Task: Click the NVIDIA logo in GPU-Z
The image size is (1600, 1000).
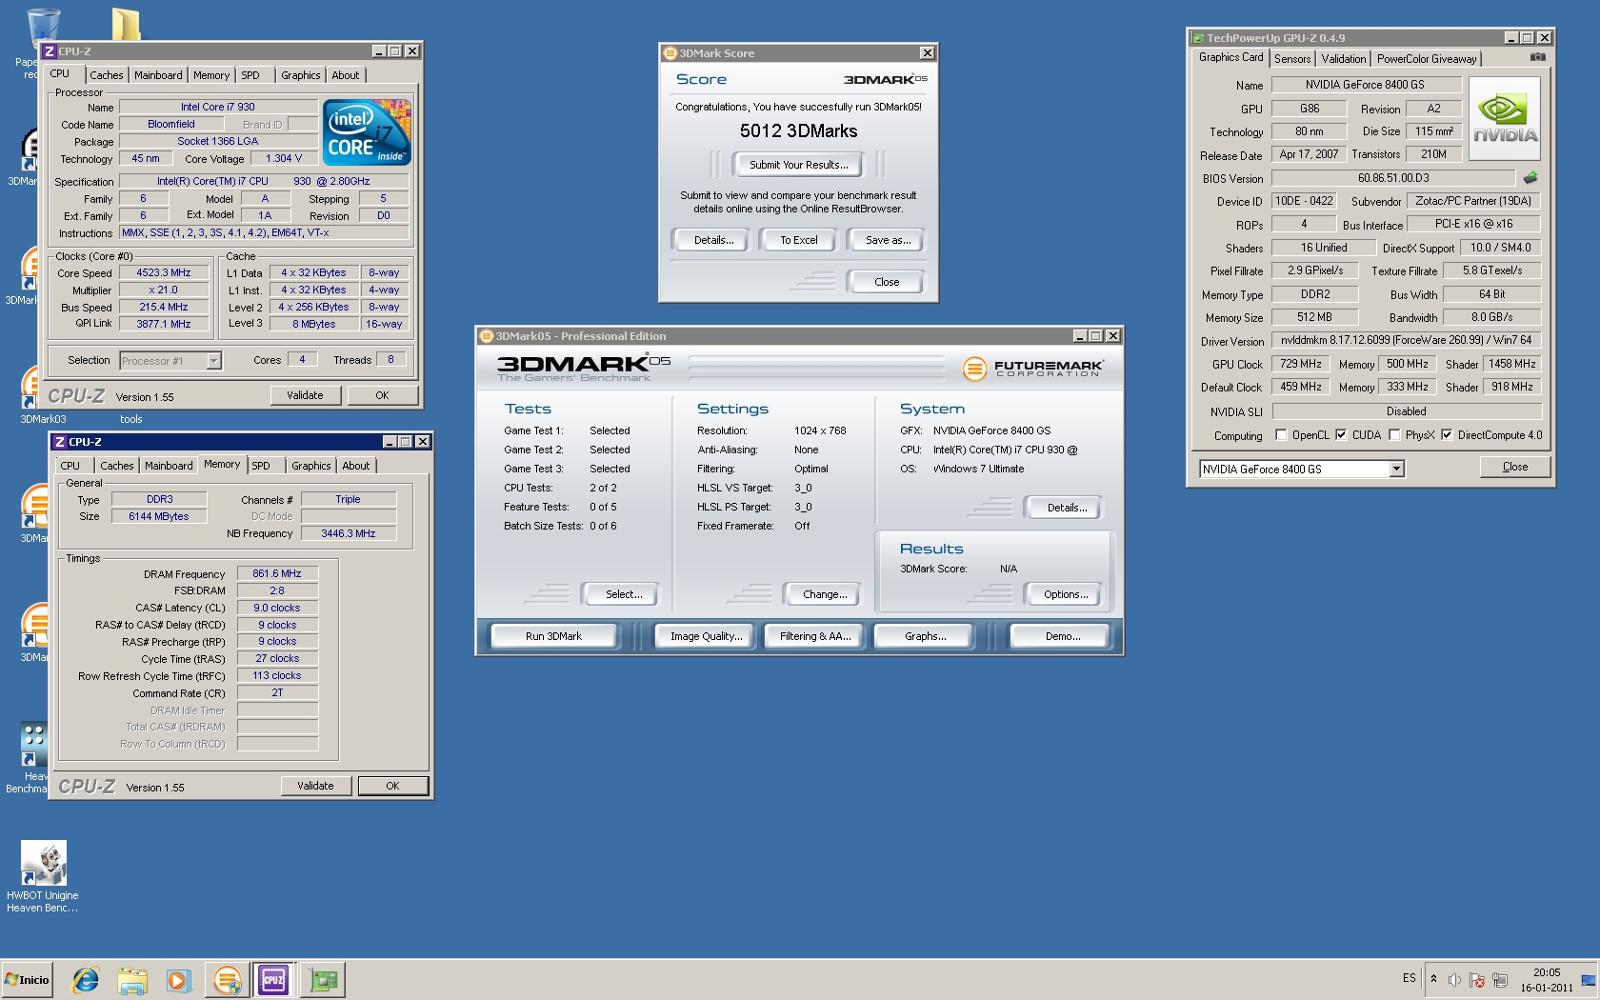Action: coord(1504,119)
